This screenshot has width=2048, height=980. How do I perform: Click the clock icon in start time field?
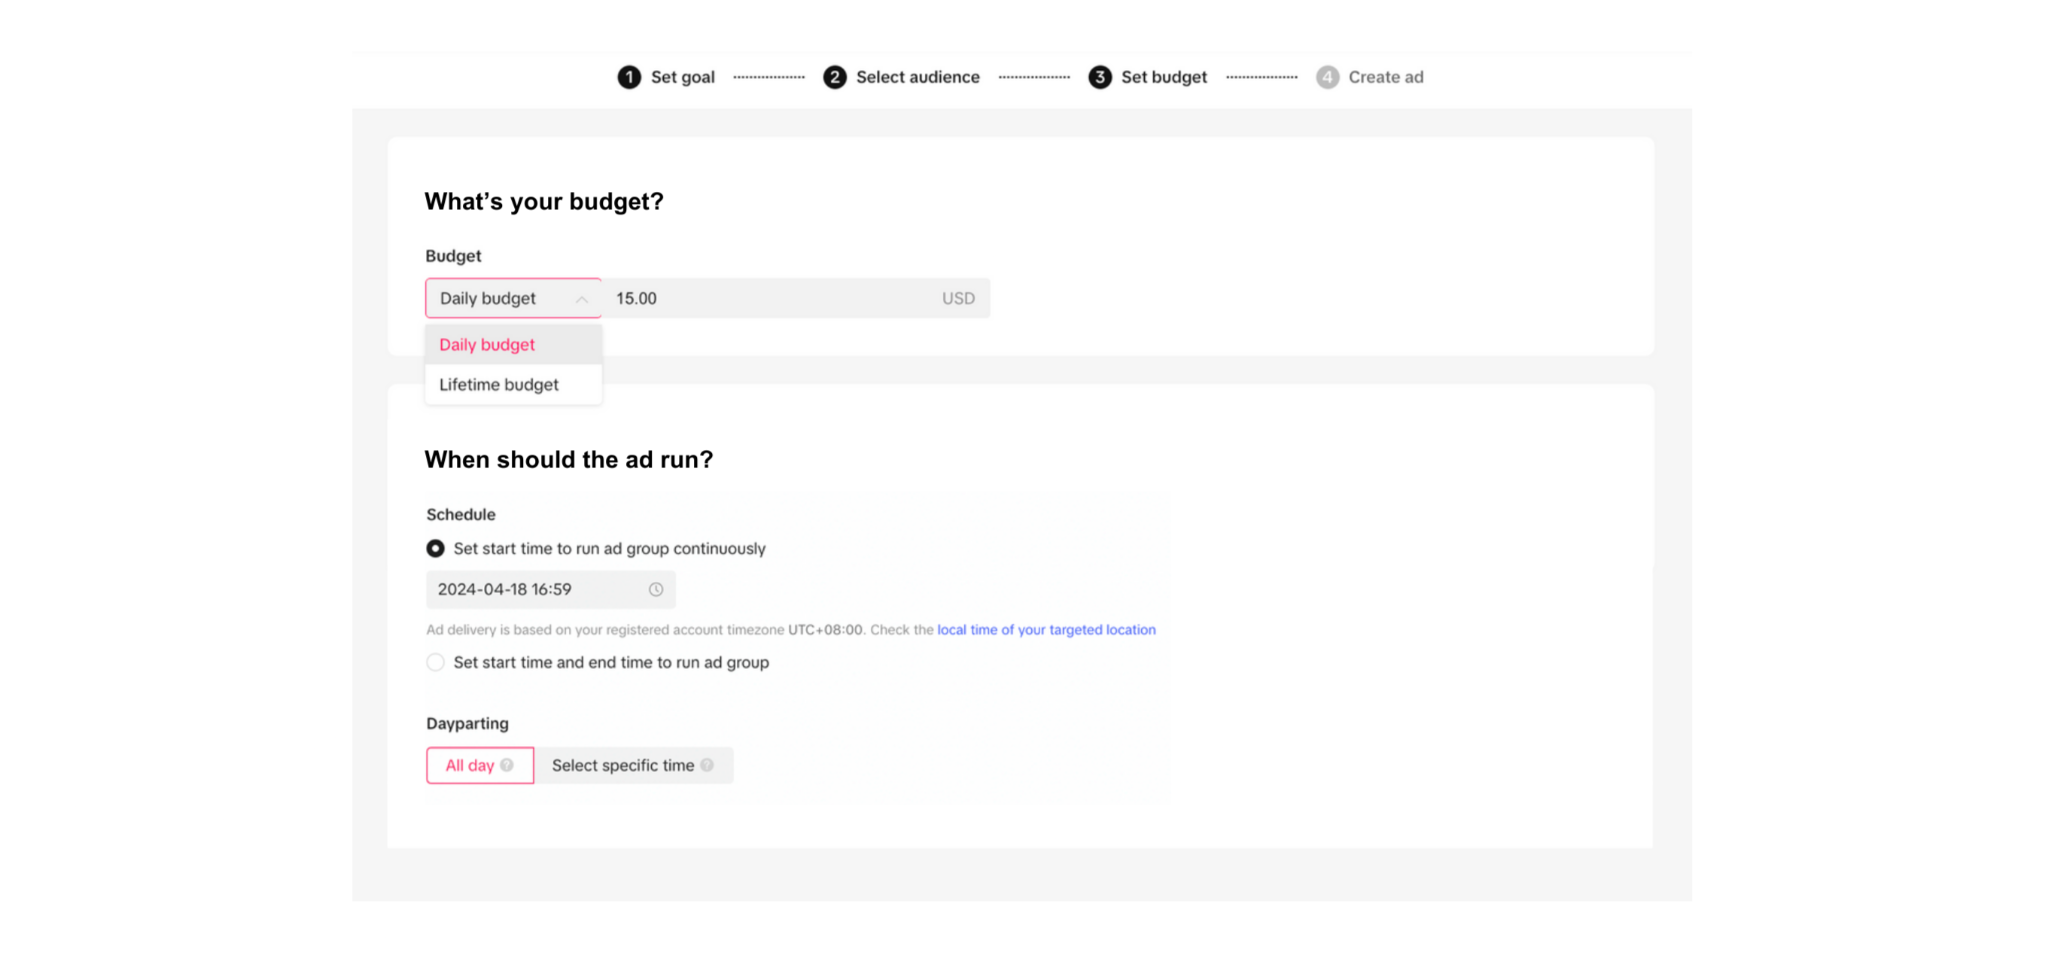(x=656, y=590)
